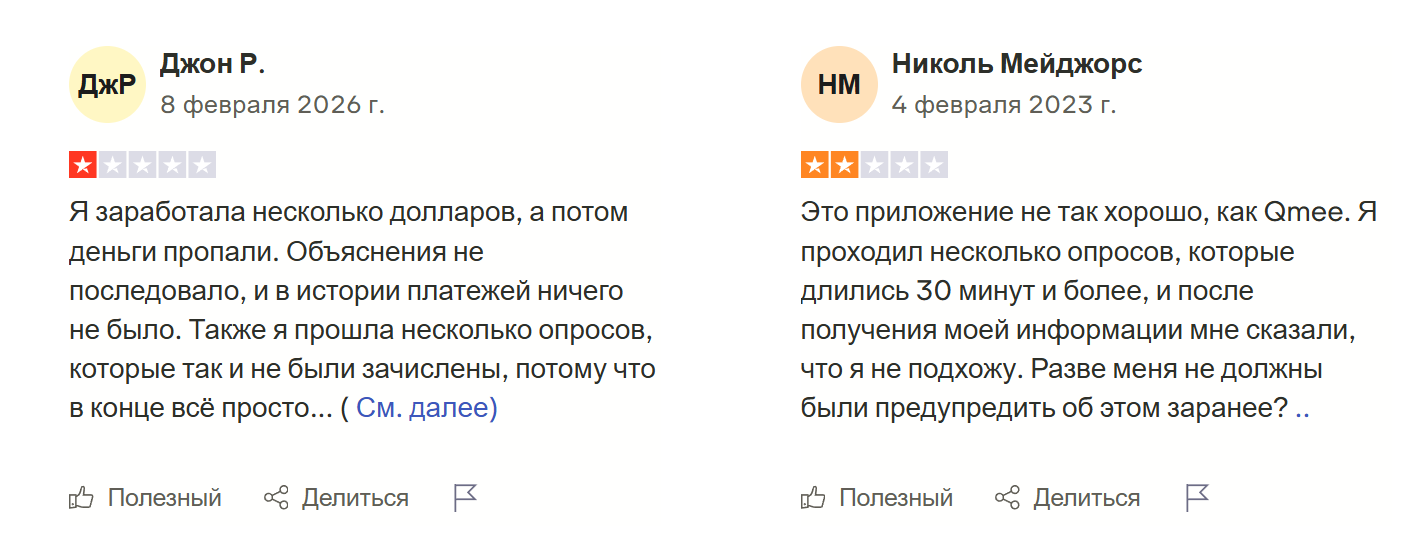Click share icon under Николь Мейджорс's review
Viewport: 1416px width, 539px height.
click(x=1007, y=498)
